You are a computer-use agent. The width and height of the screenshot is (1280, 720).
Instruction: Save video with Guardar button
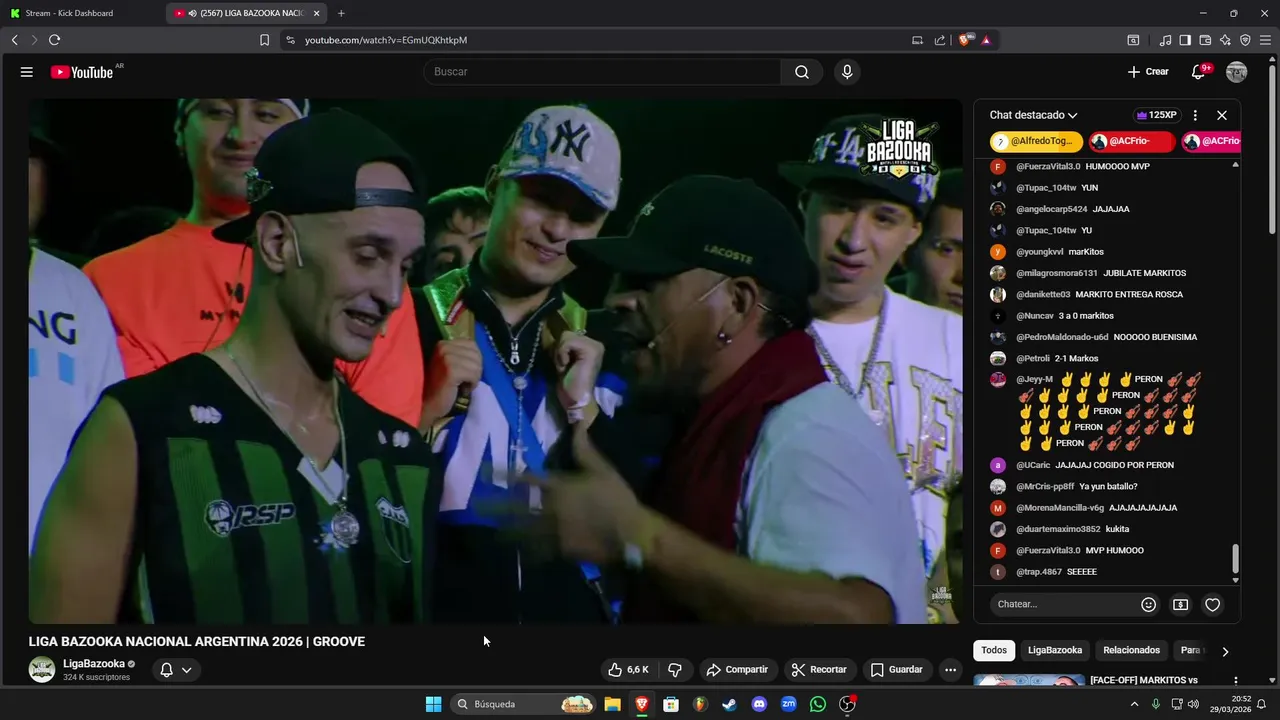896,670
